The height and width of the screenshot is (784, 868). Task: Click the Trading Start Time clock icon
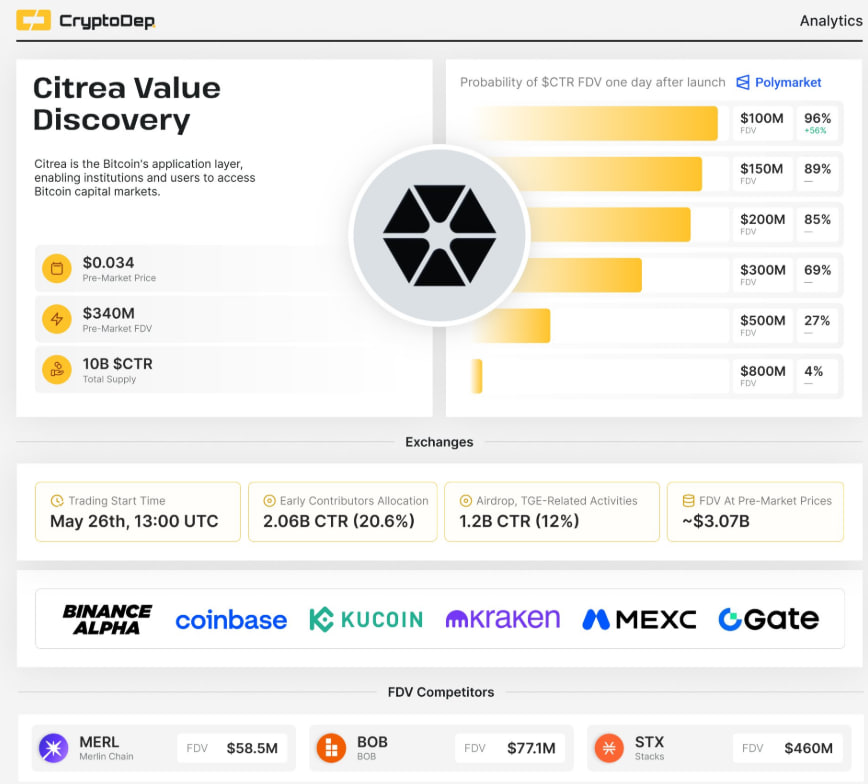click(x=57, y=501)
